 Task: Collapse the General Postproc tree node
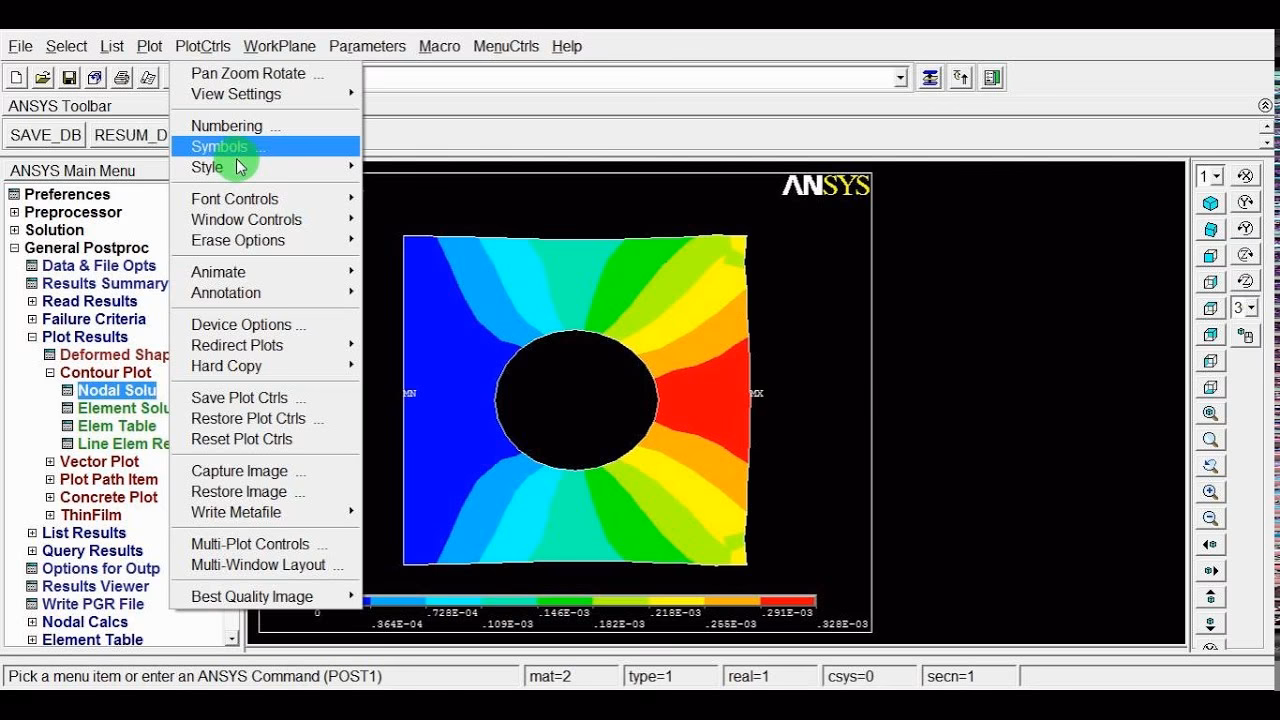tap(14, 248)
